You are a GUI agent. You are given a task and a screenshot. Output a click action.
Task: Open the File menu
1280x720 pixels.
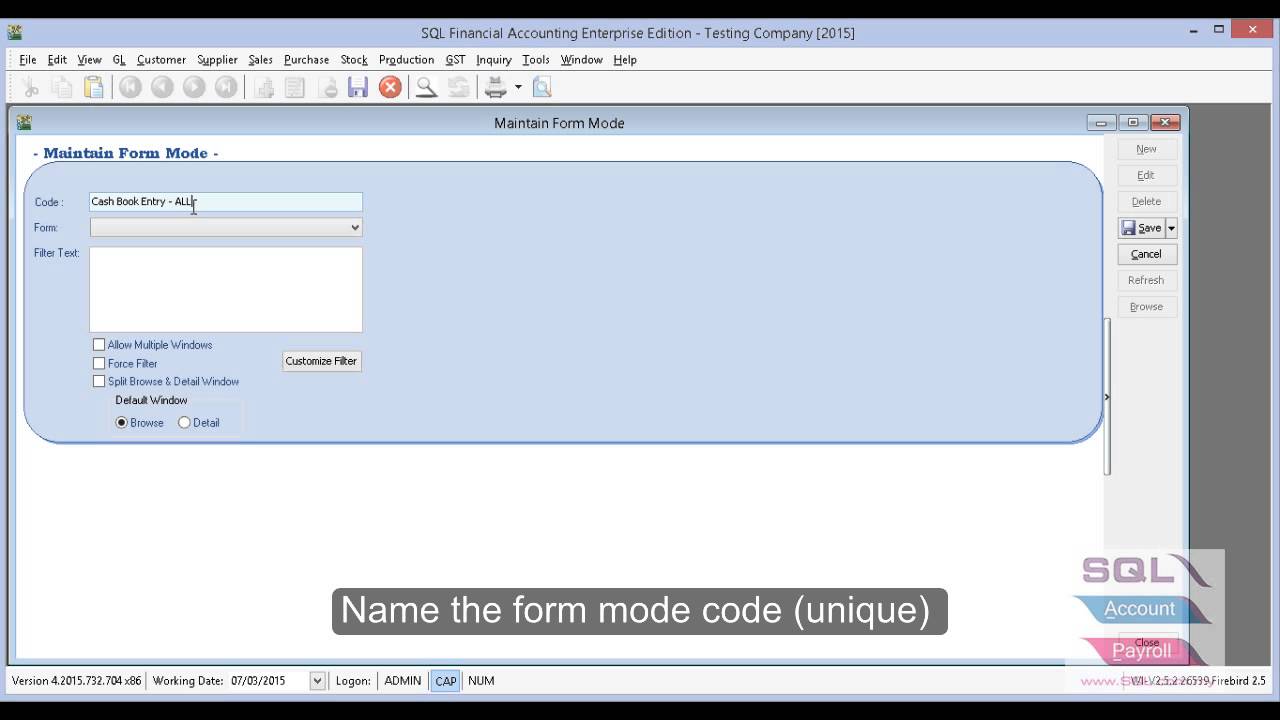pos(27,60)
